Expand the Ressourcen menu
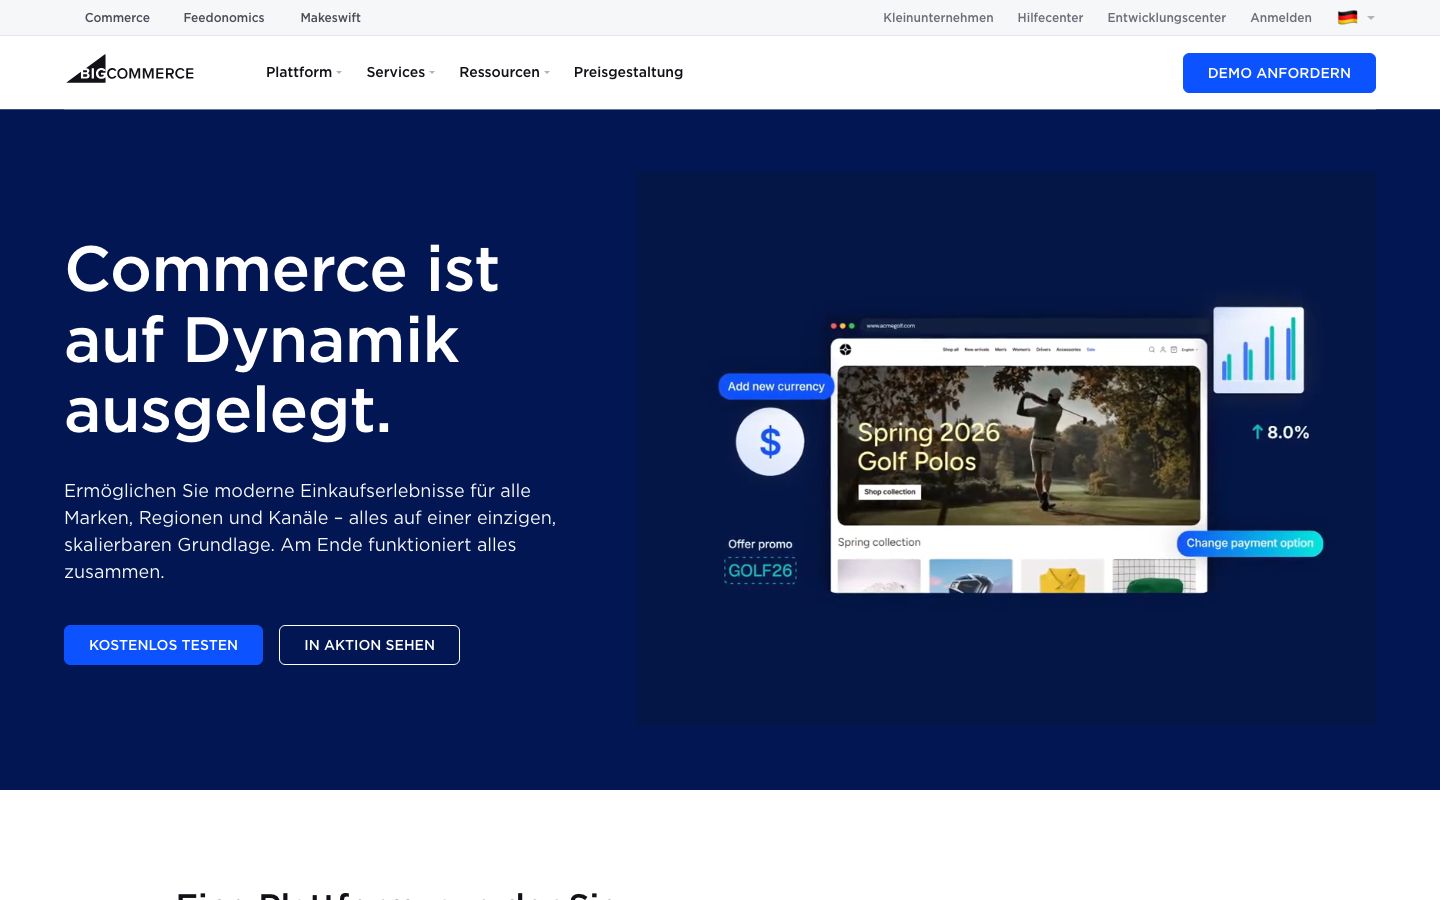The image size is (1440, 900). pyautogui.click(x=504, y=72)
